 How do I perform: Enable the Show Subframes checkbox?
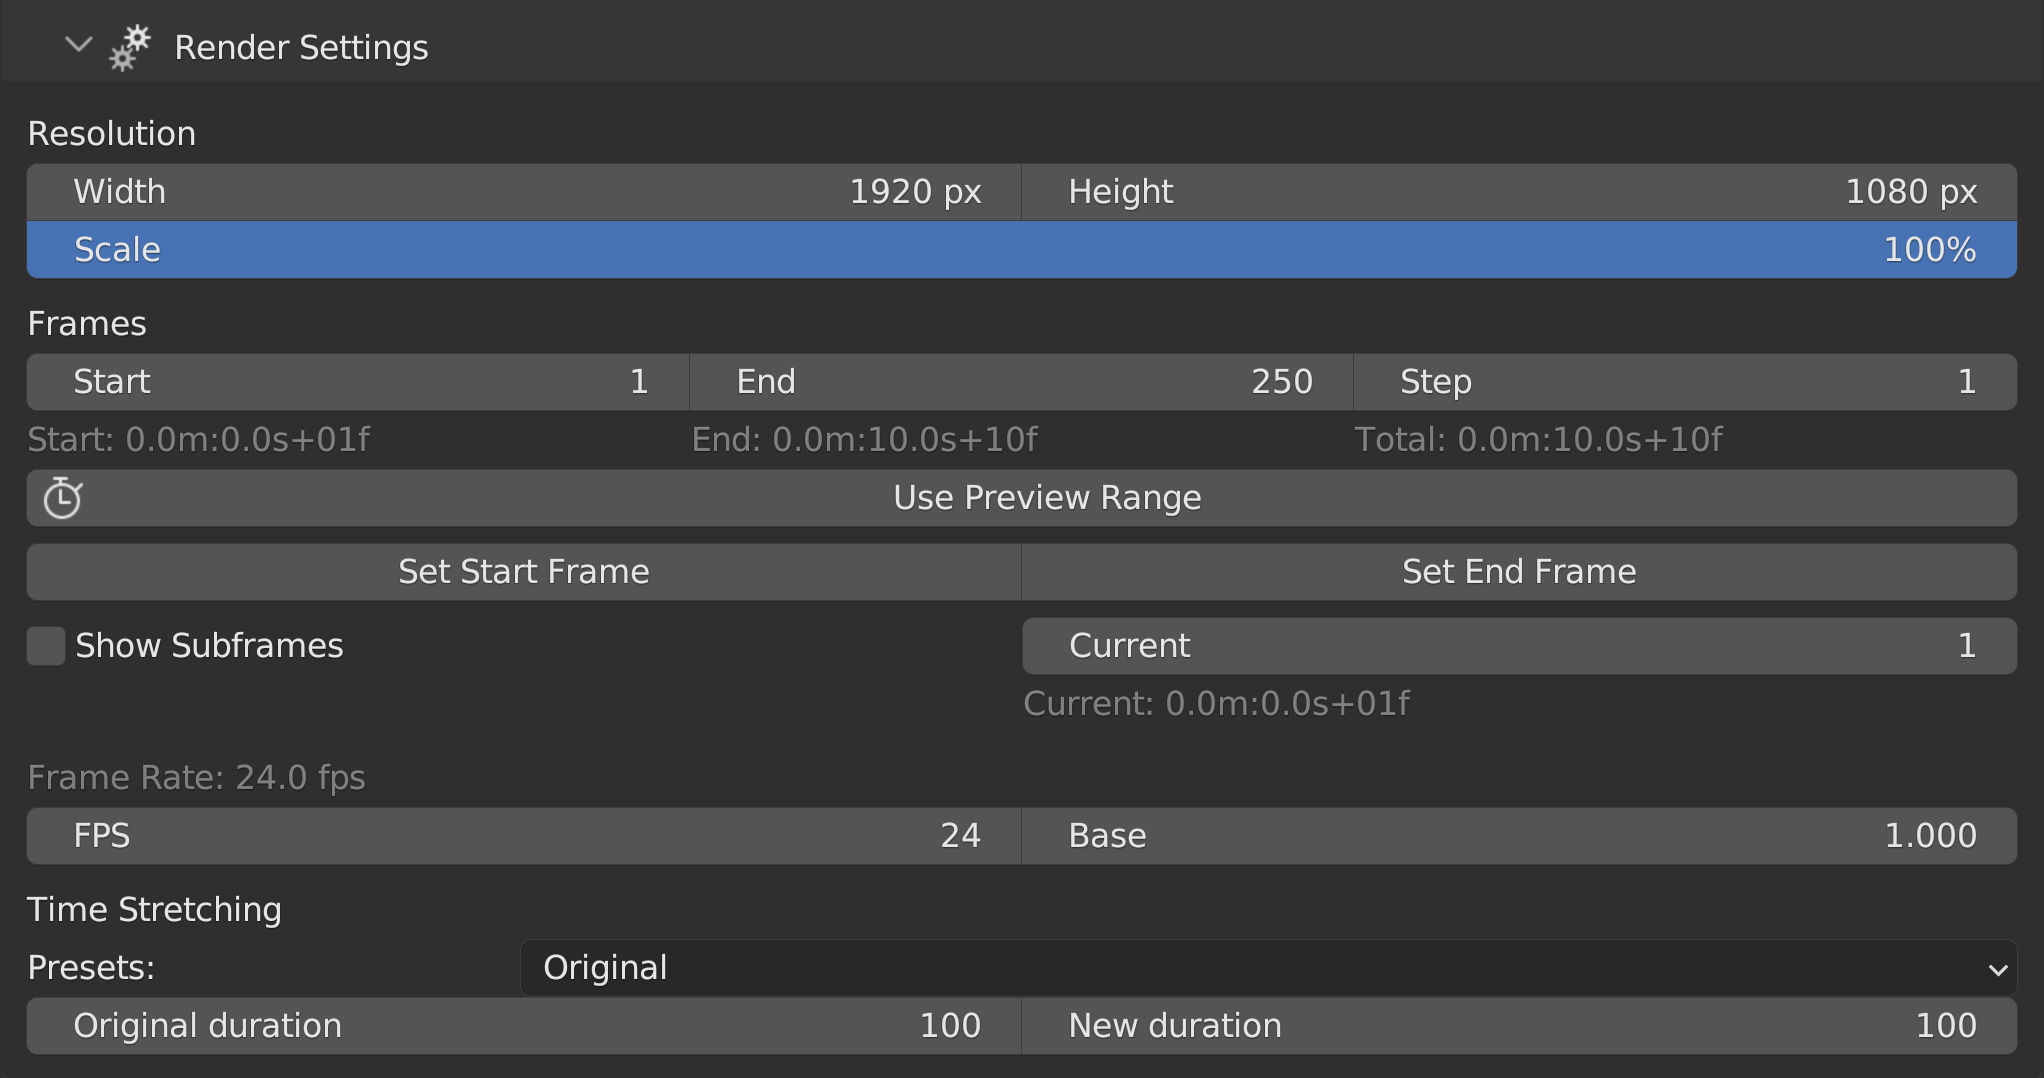tap(46, 646)
